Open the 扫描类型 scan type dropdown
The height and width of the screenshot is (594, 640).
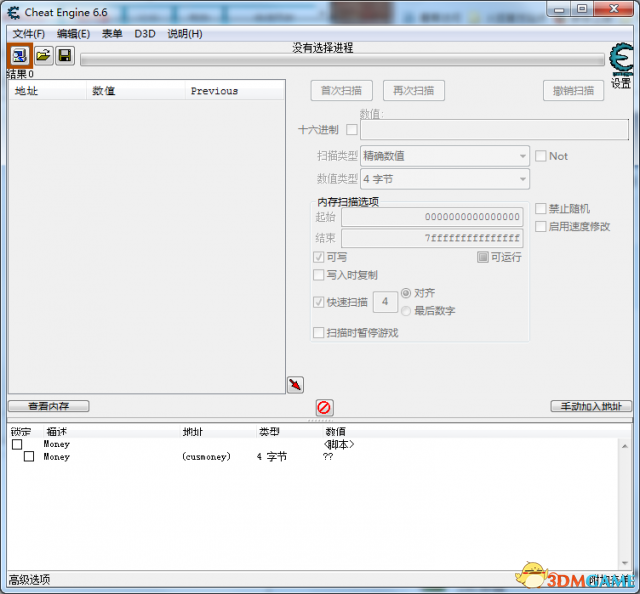click(445, 156)
